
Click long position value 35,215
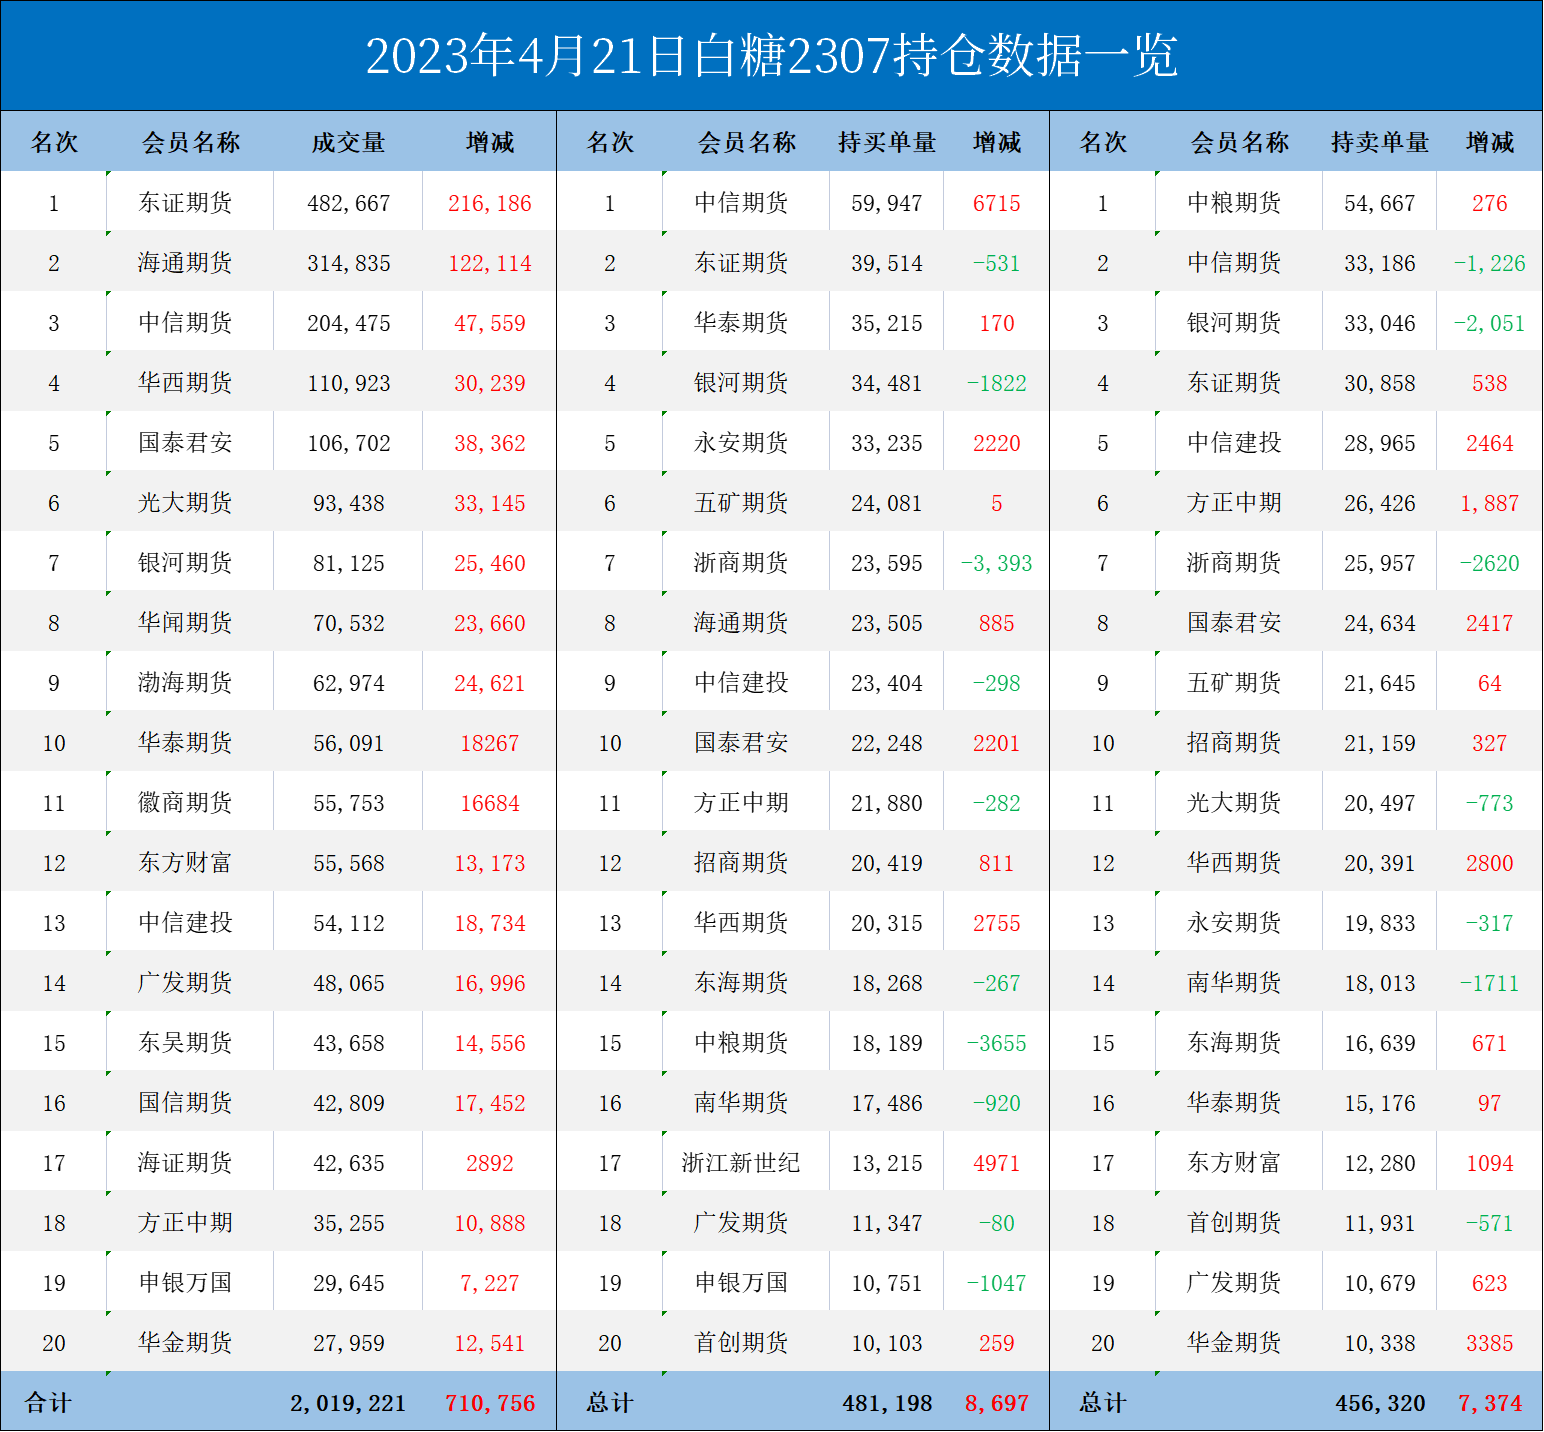(x=887, y=323)
